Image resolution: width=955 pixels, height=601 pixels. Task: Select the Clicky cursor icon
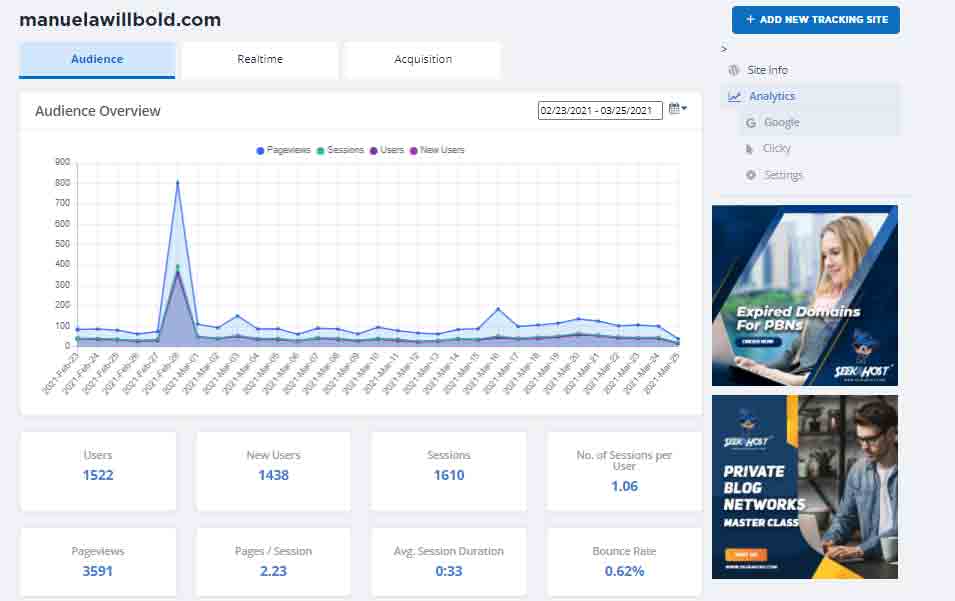tap(748, 148)
